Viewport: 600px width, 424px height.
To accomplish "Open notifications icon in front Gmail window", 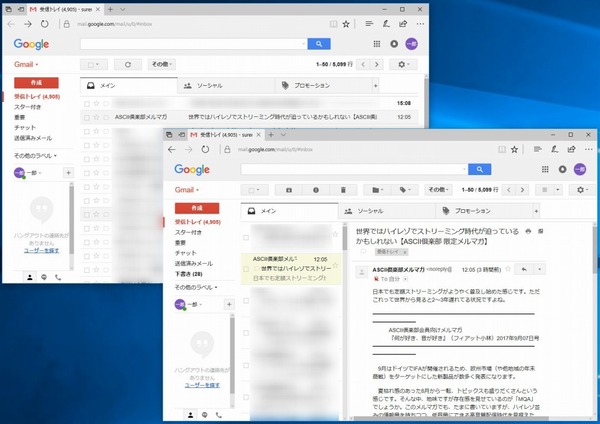I will pyautogui.click(x=562, y=169).
